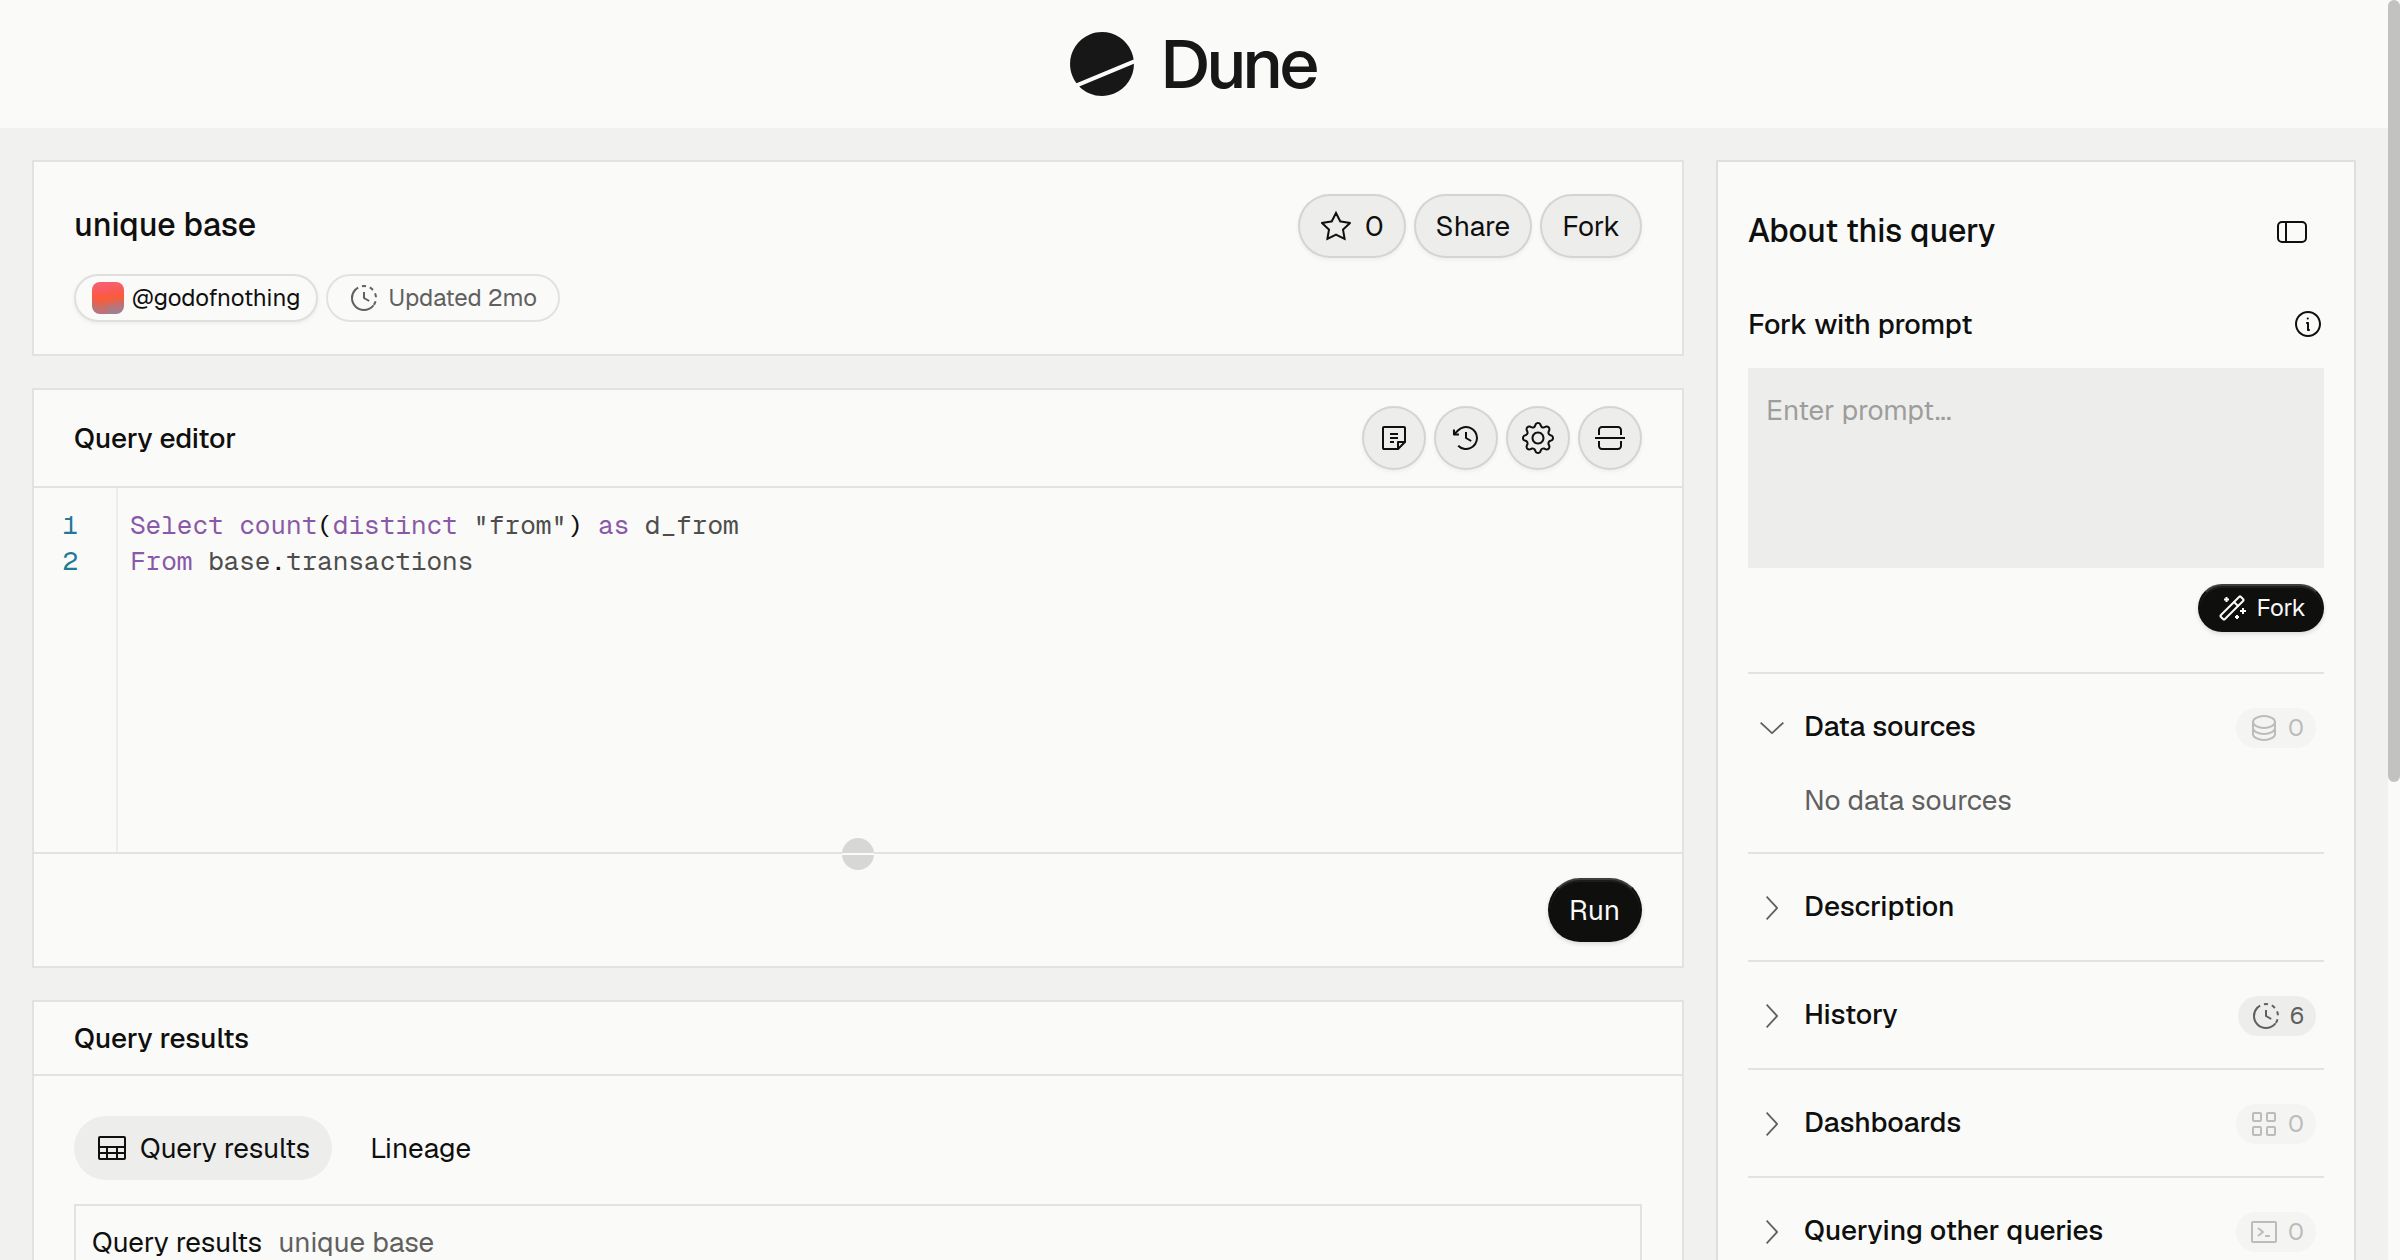Click the Data sources count badge
Image resolution: width=2400 pixels, height=1260 pixels.
pos(2276,727)
